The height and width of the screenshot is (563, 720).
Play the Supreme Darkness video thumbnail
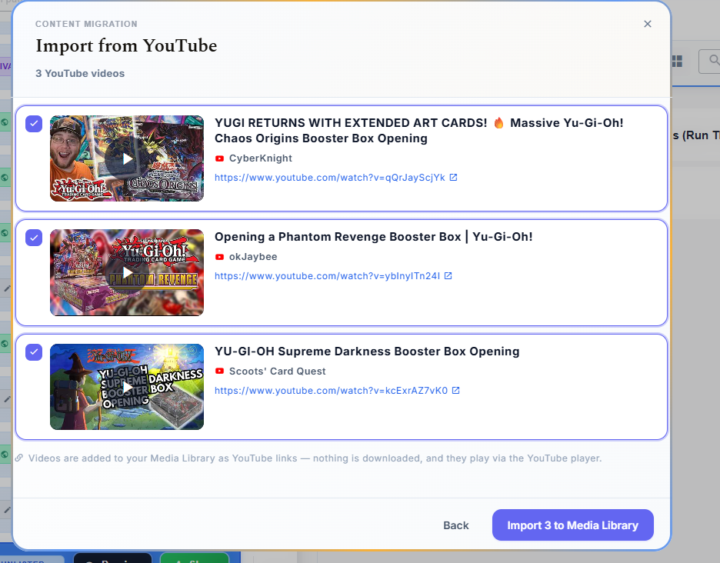(x=127, y=387)
